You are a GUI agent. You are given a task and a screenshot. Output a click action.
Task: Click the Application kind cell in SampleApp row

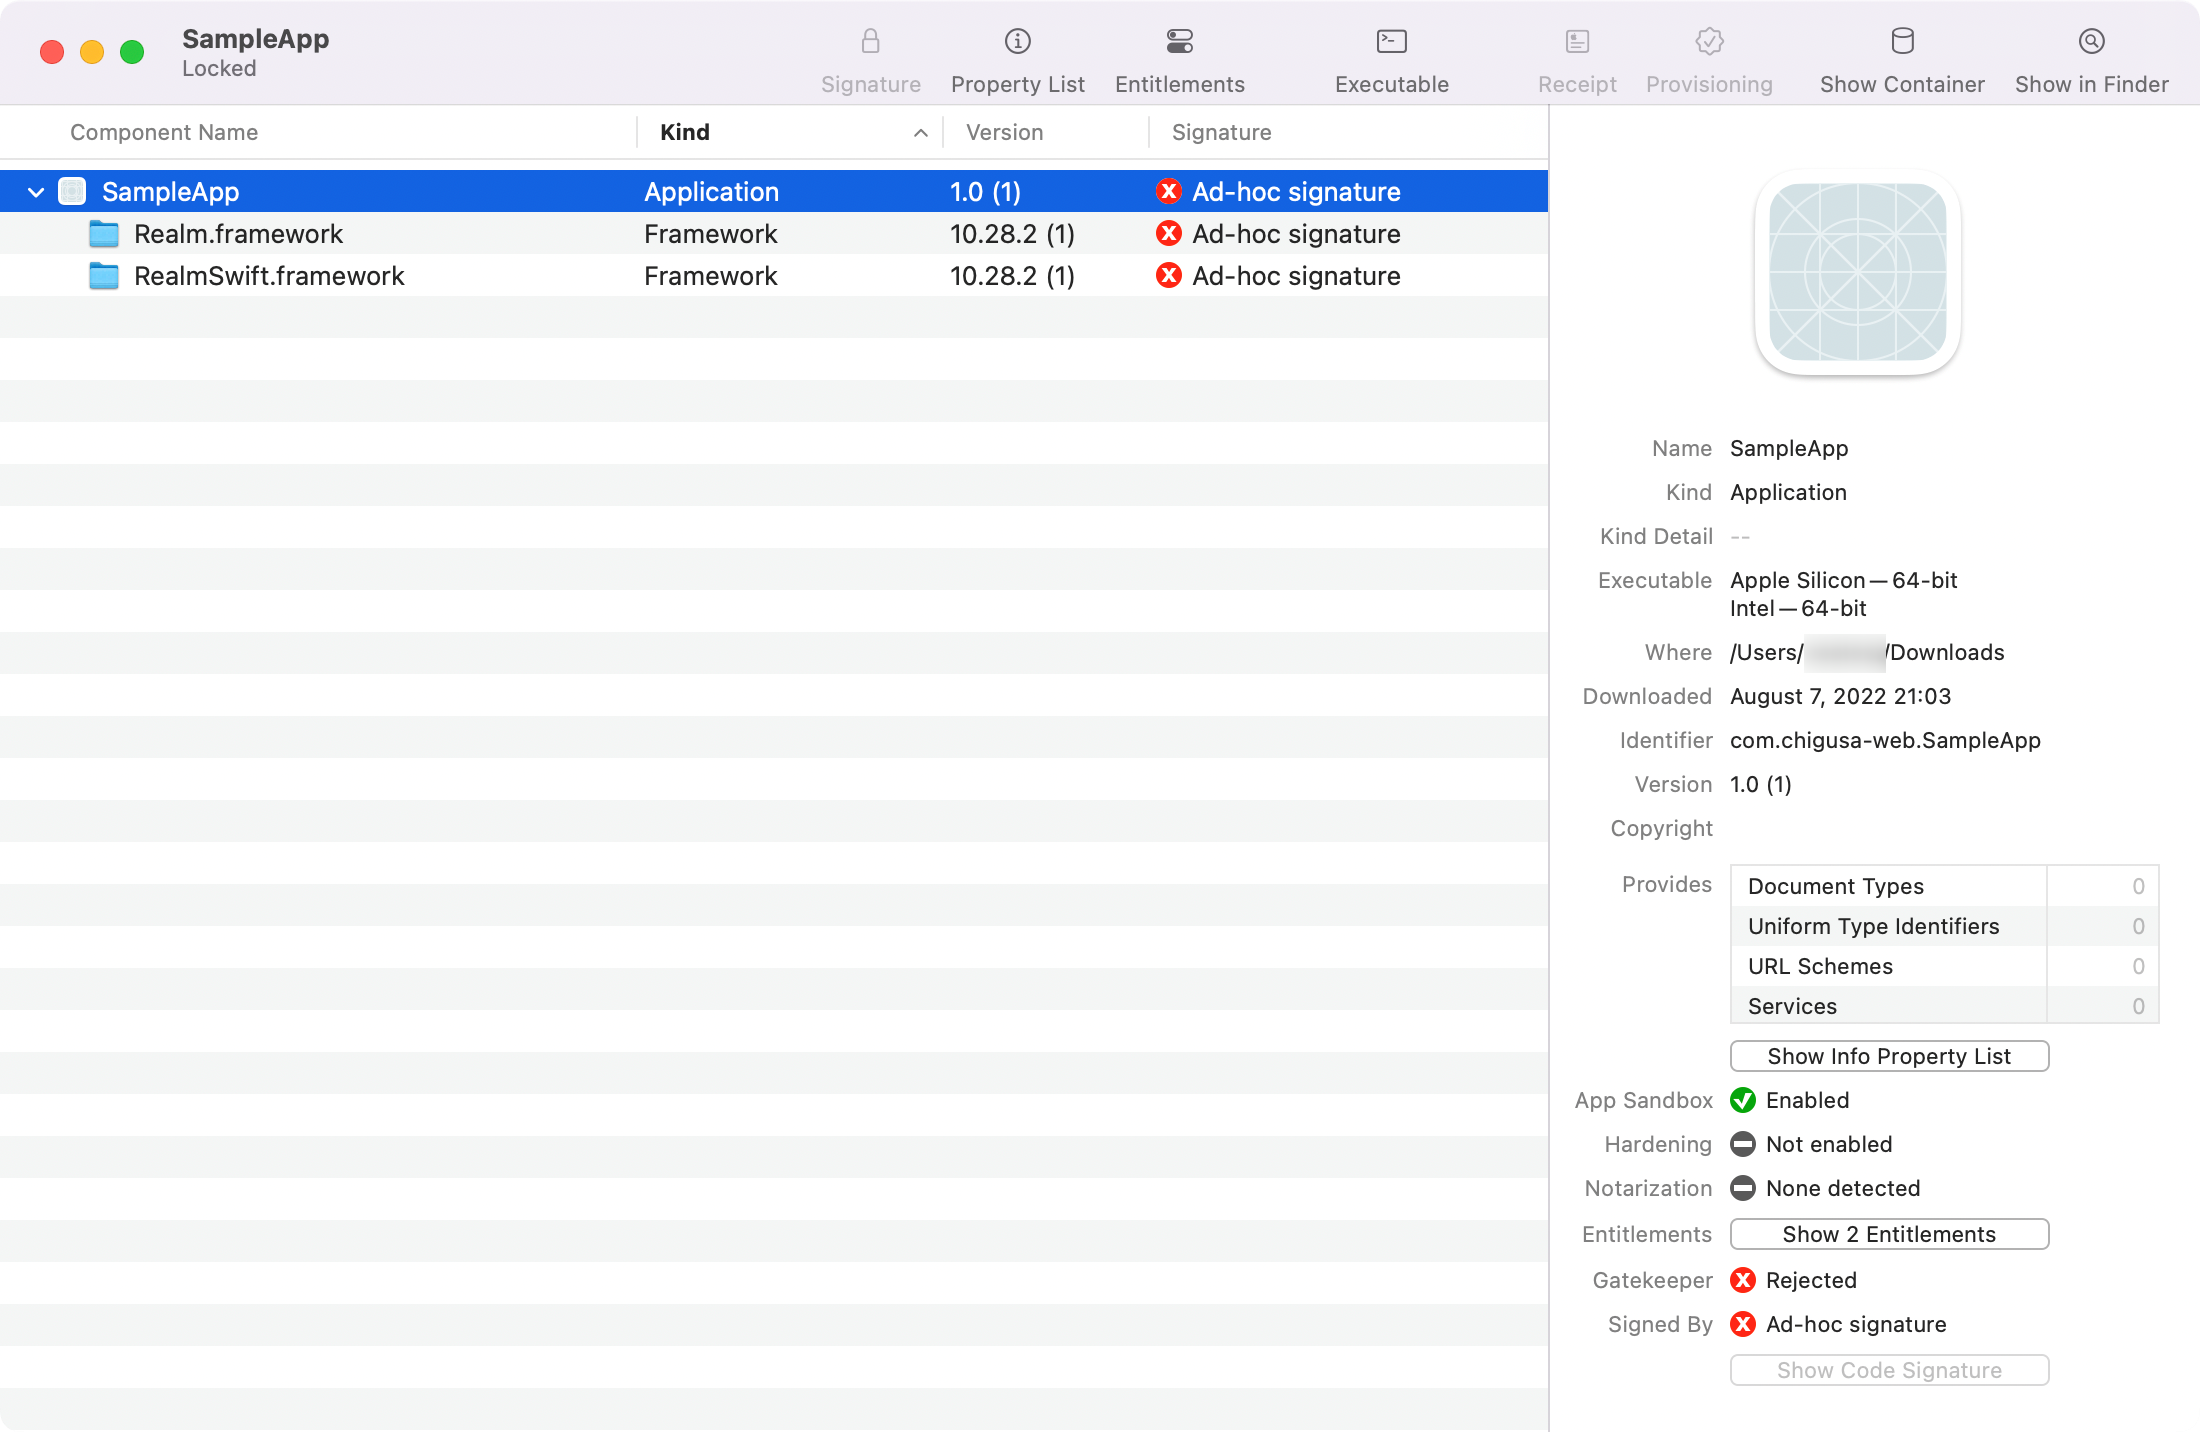coord(711,191)
